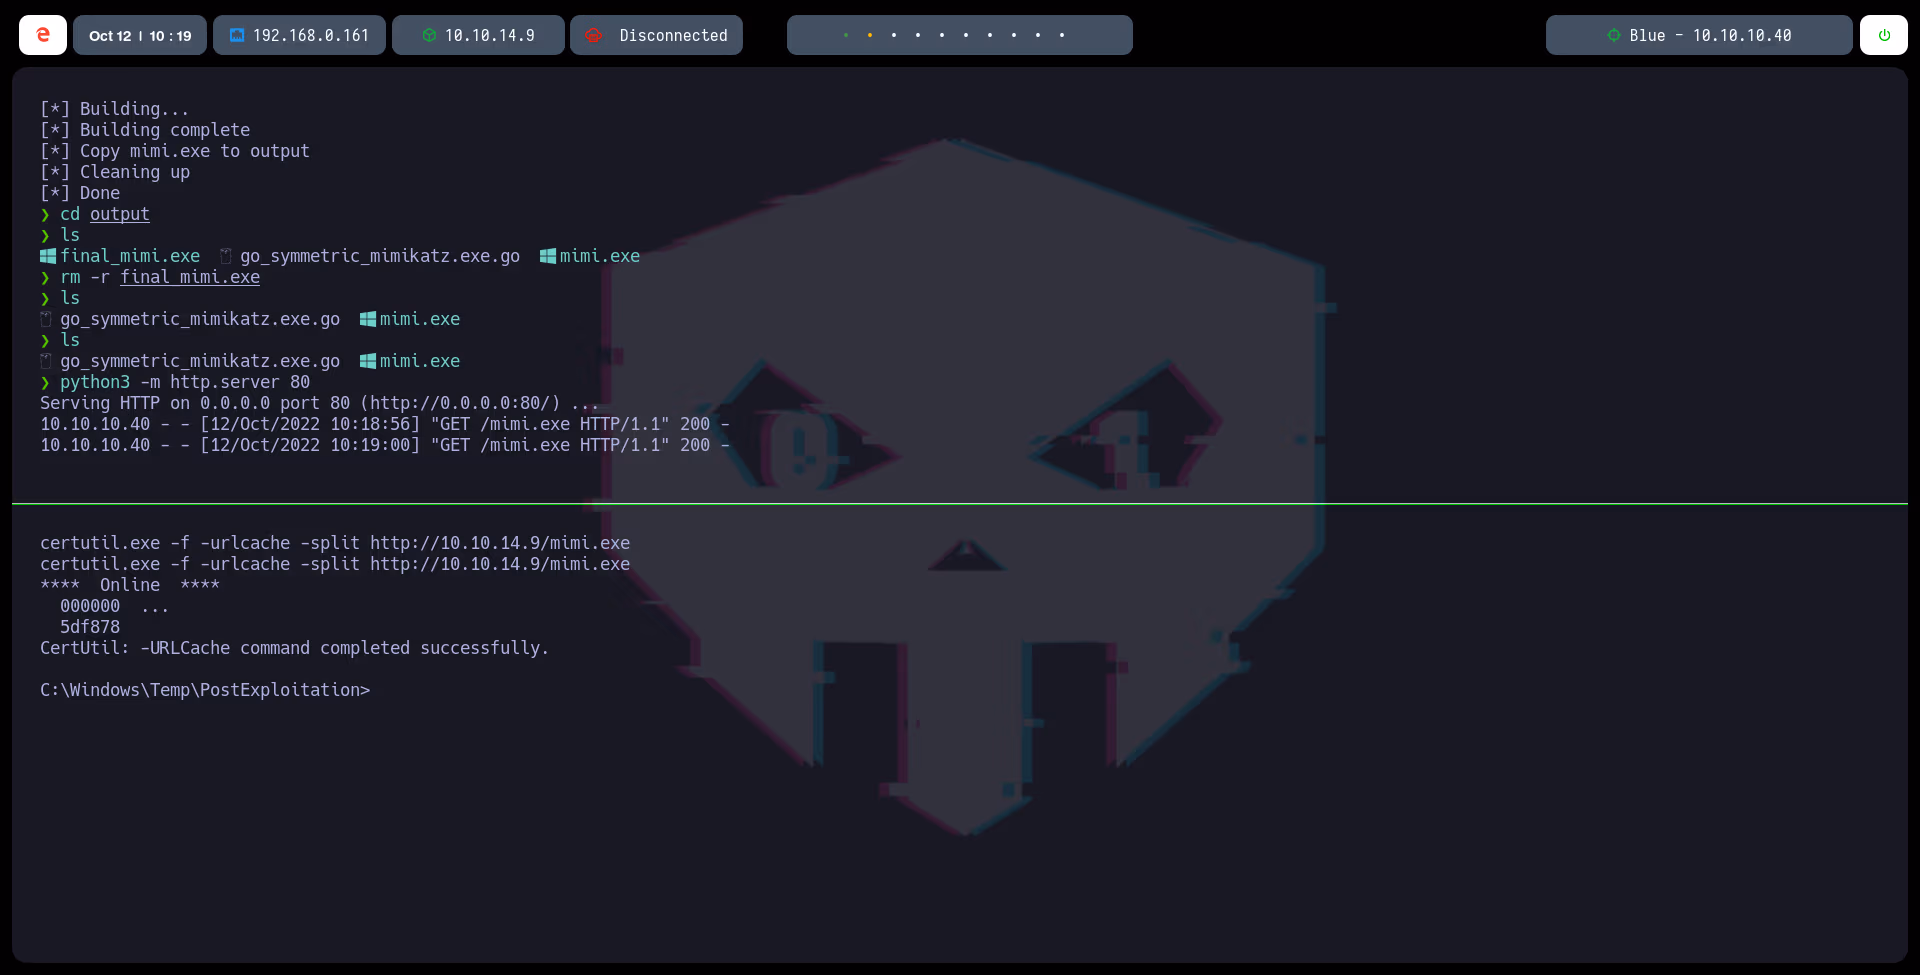This screenshot has height=975, width=1920.
Task: Click the mimi.exe executable icon in the listing
Action: click(547, 256)
